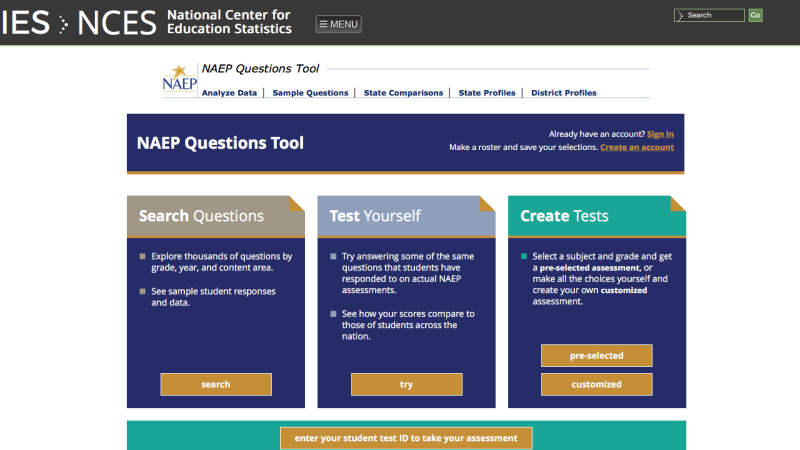This screenshot has width=800, height=450.
Task: Click the NCES logo text
Action: [x=117, y=23]
